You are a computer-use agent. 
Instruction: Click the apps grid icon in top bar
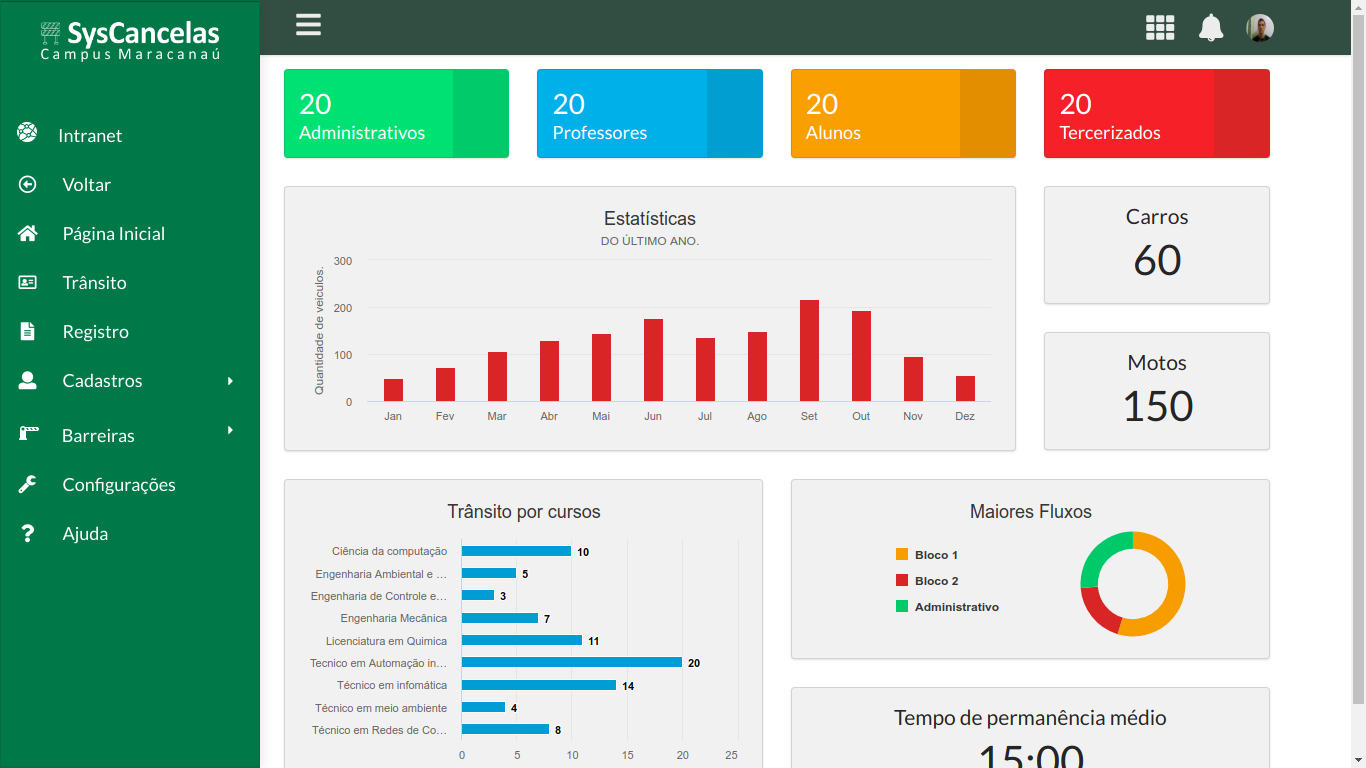1159,27
